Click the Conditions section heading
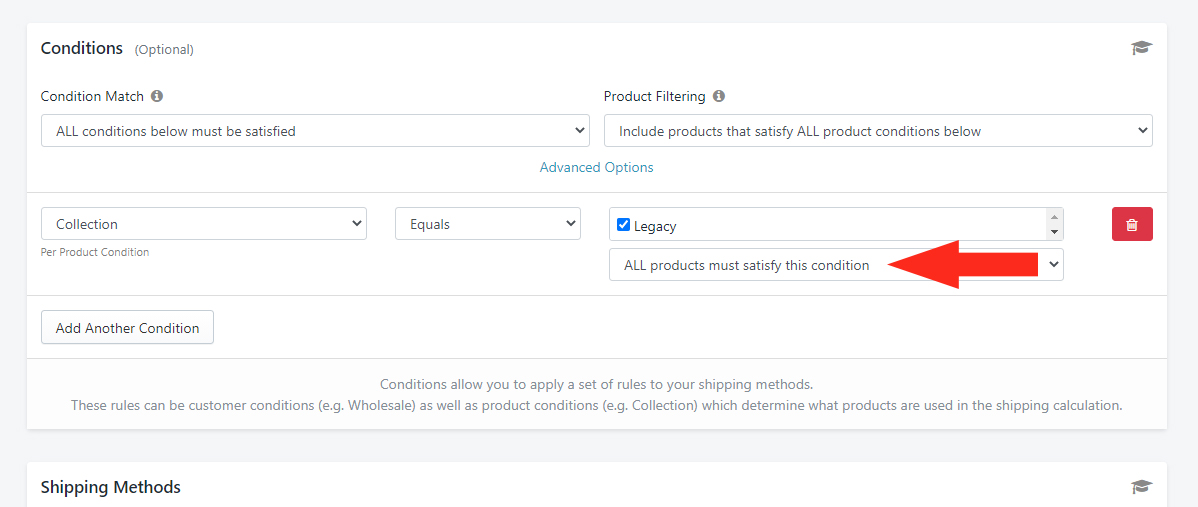The height and width of the screenshot is (507, 1198). point(82,48)
